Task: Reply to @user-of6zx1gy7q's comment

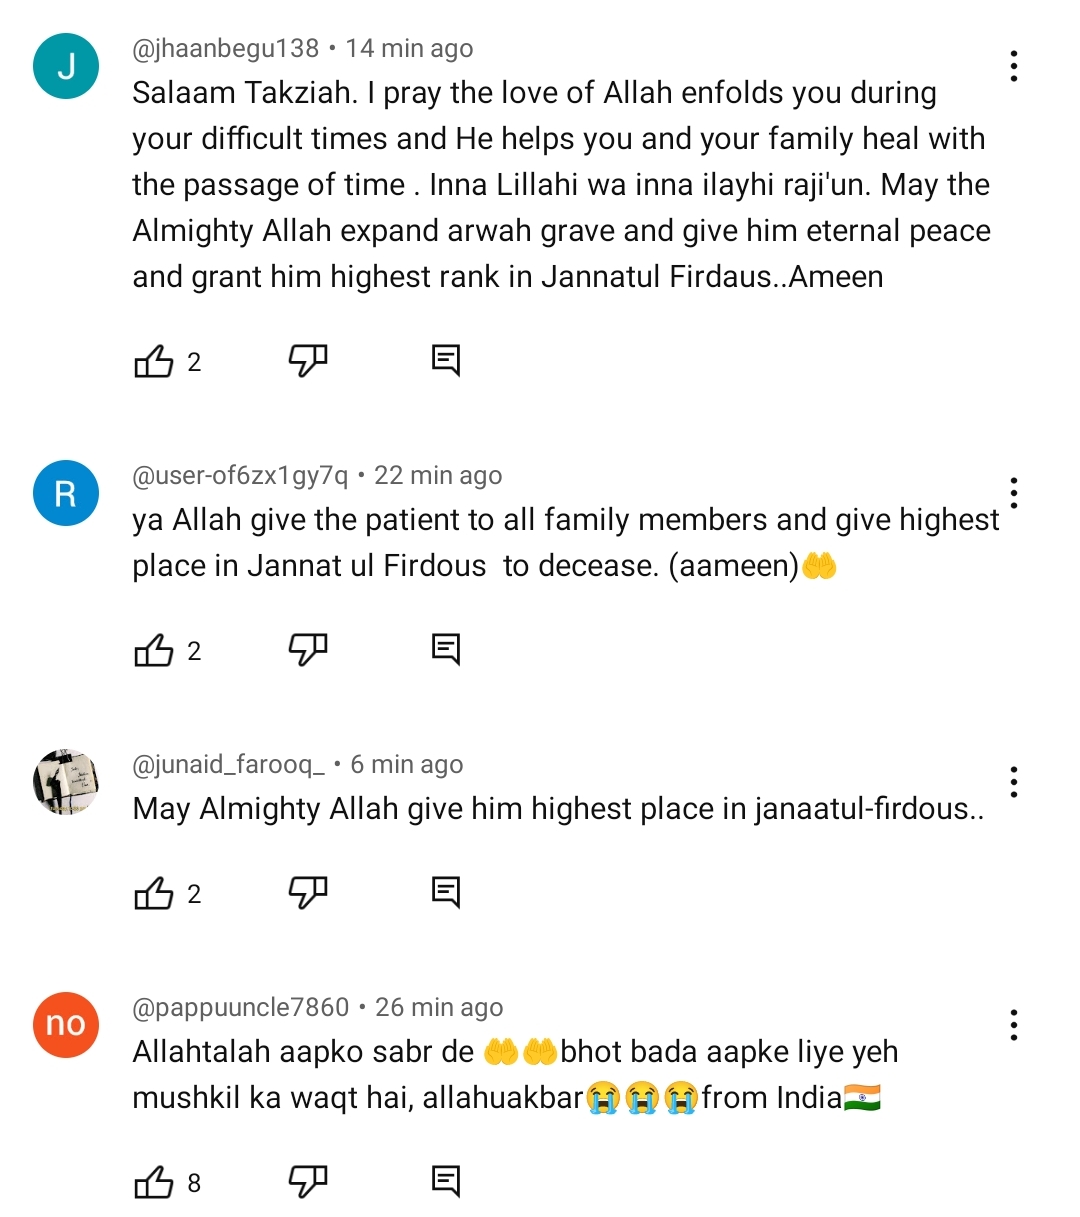Action: [446, 650]
